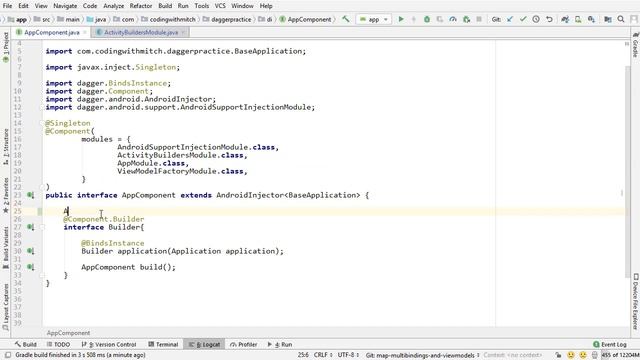Open line separator CRLF selector
640x360 pixels.
(323, 355)
